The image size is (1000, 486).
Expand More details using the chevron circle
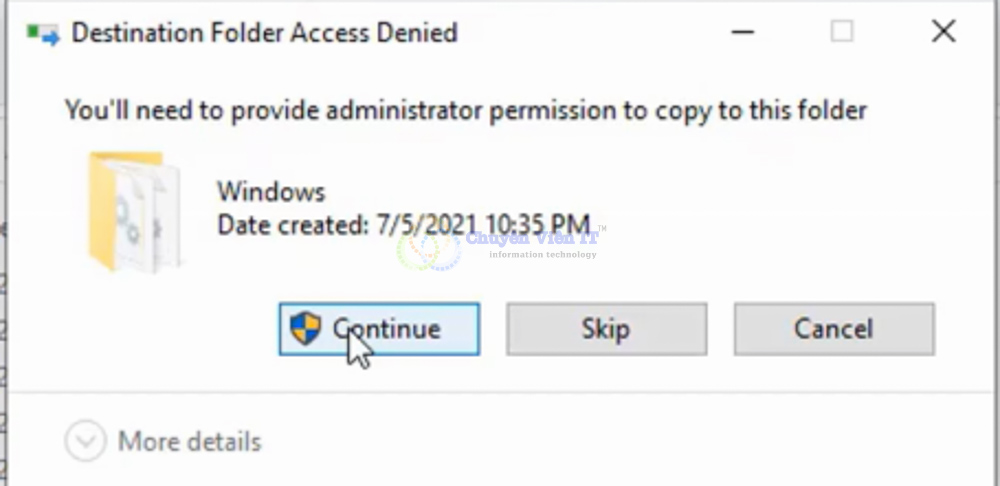tap(85, 441)
